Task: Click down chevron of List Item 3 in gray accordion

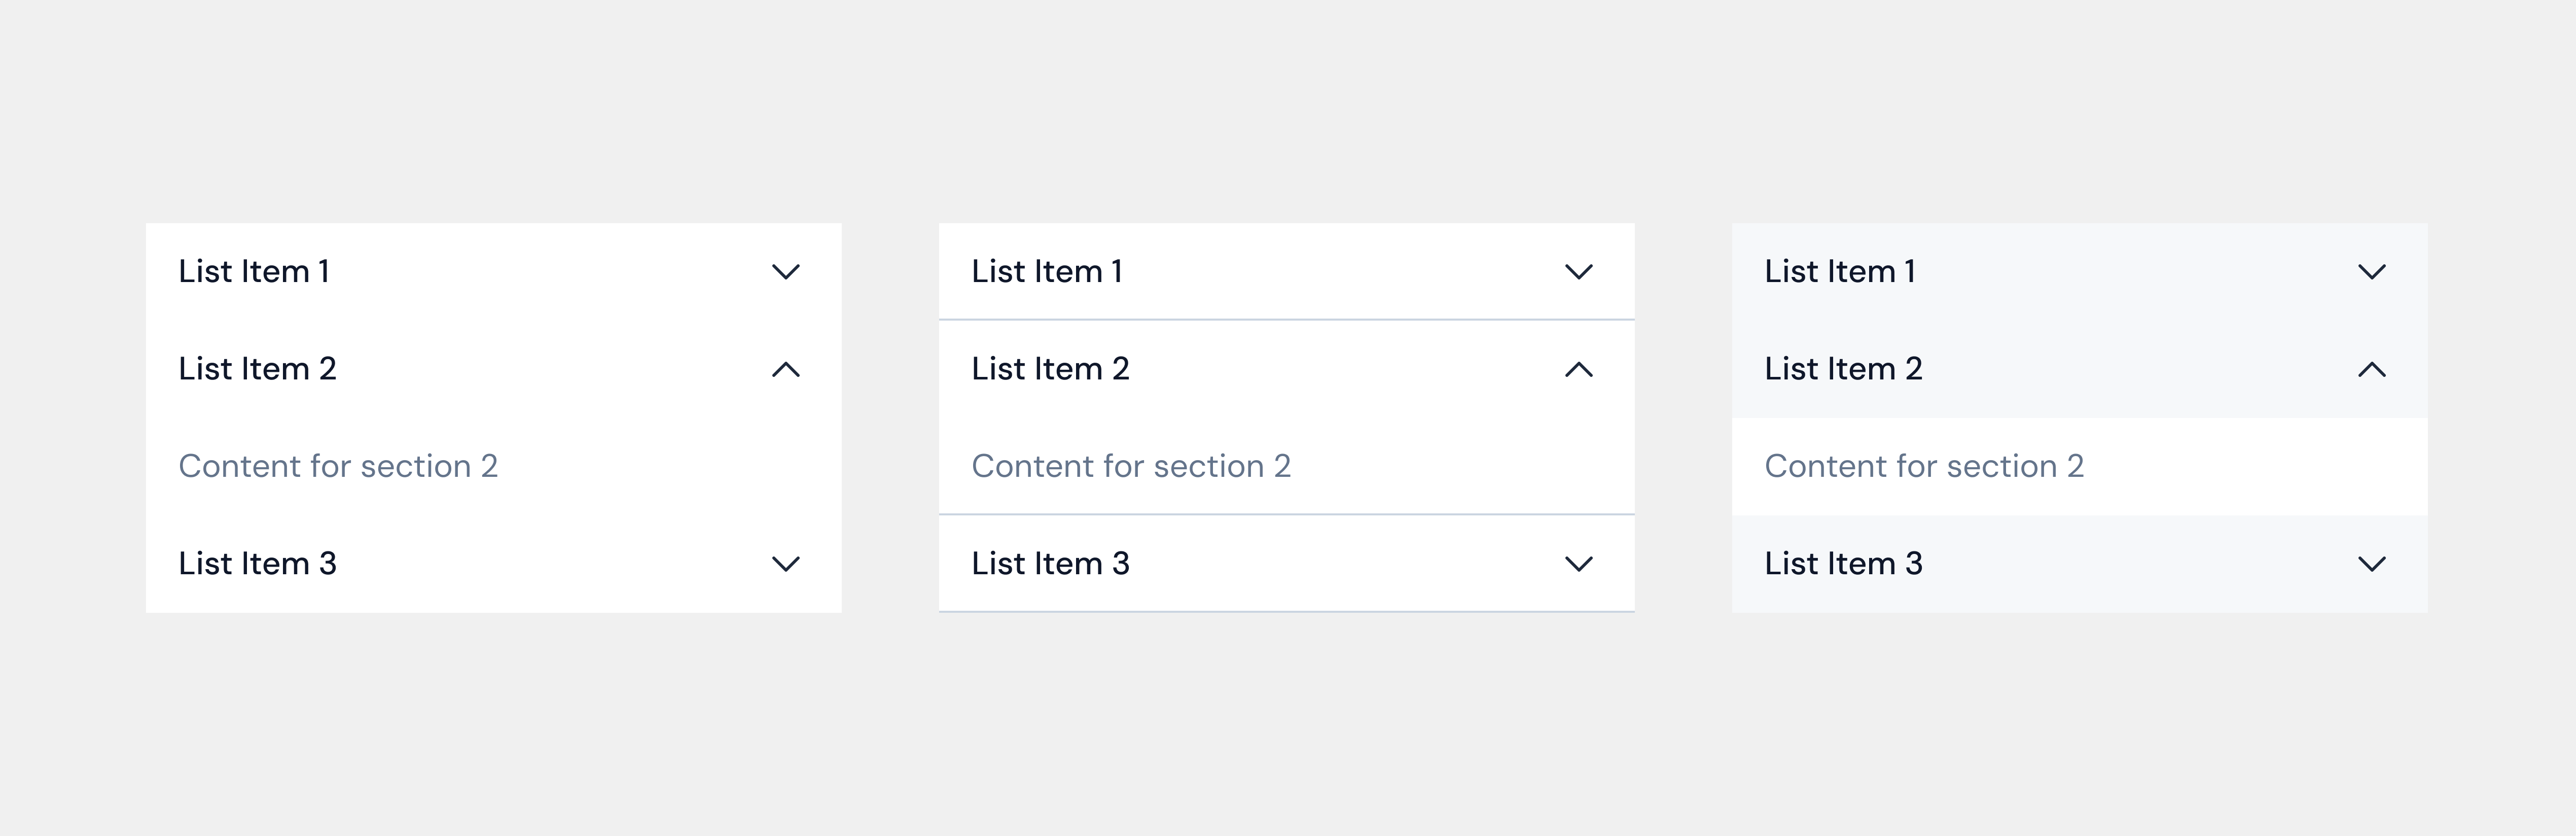Action: 2372,564
